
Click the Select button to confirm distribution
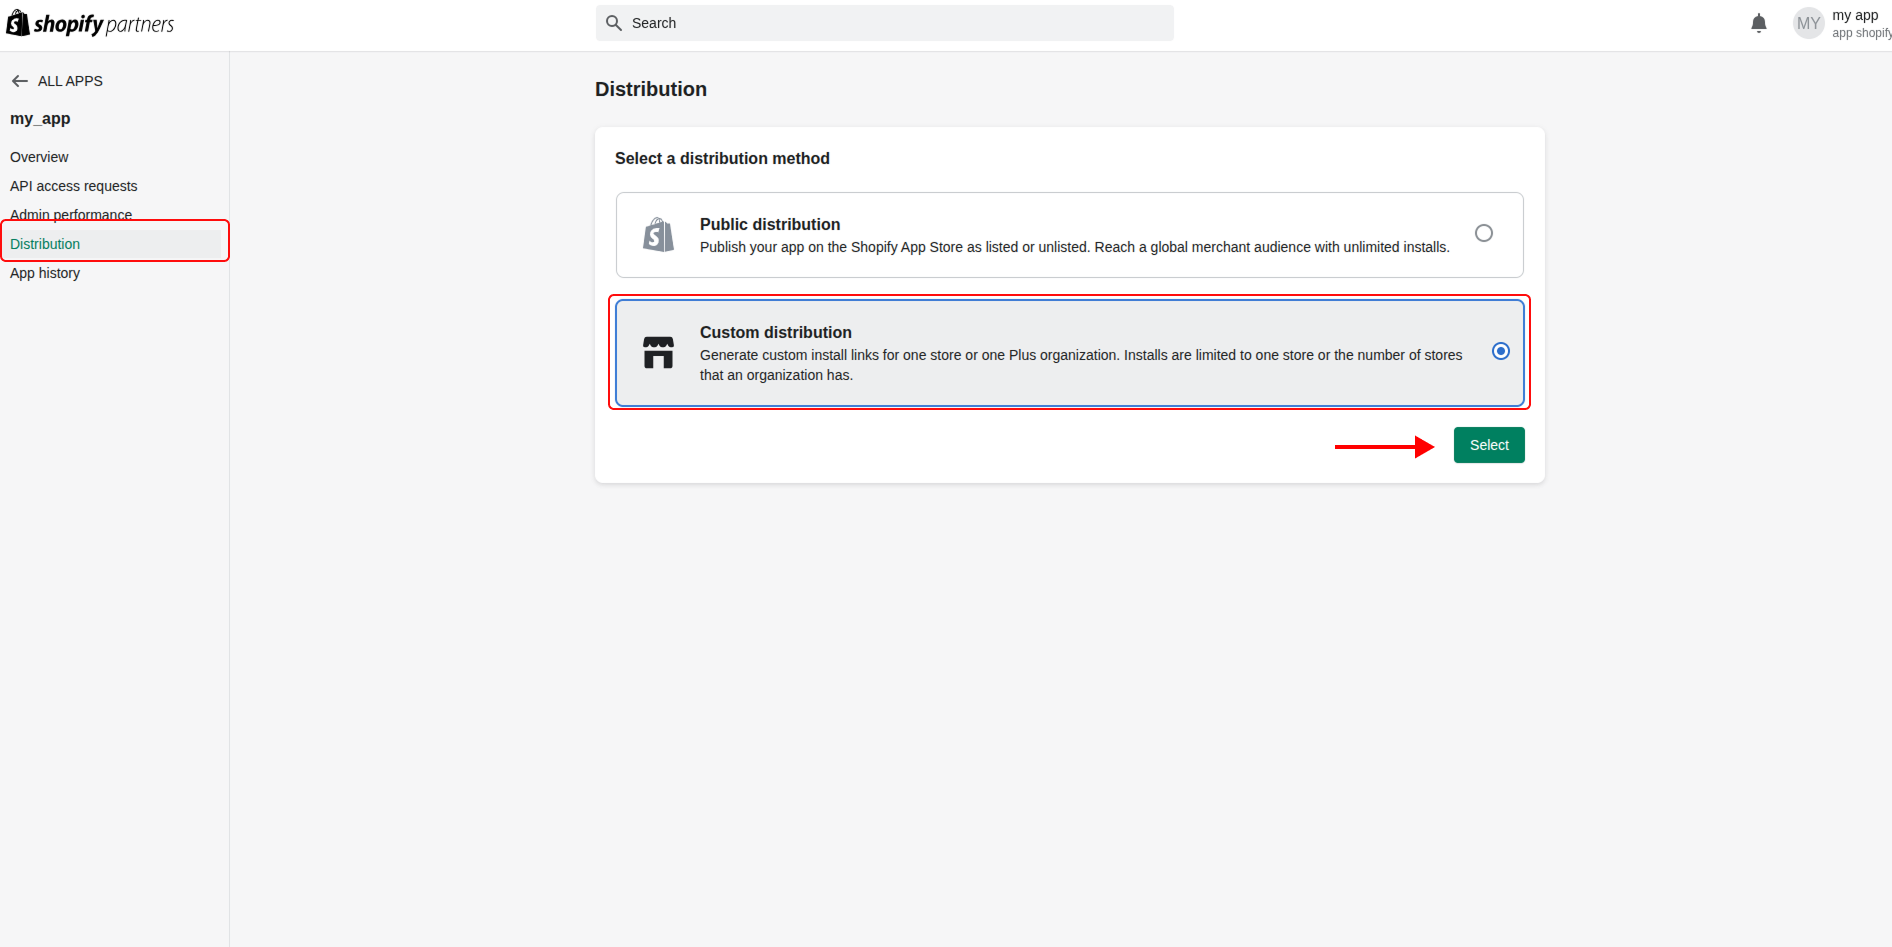(1489, 444)
